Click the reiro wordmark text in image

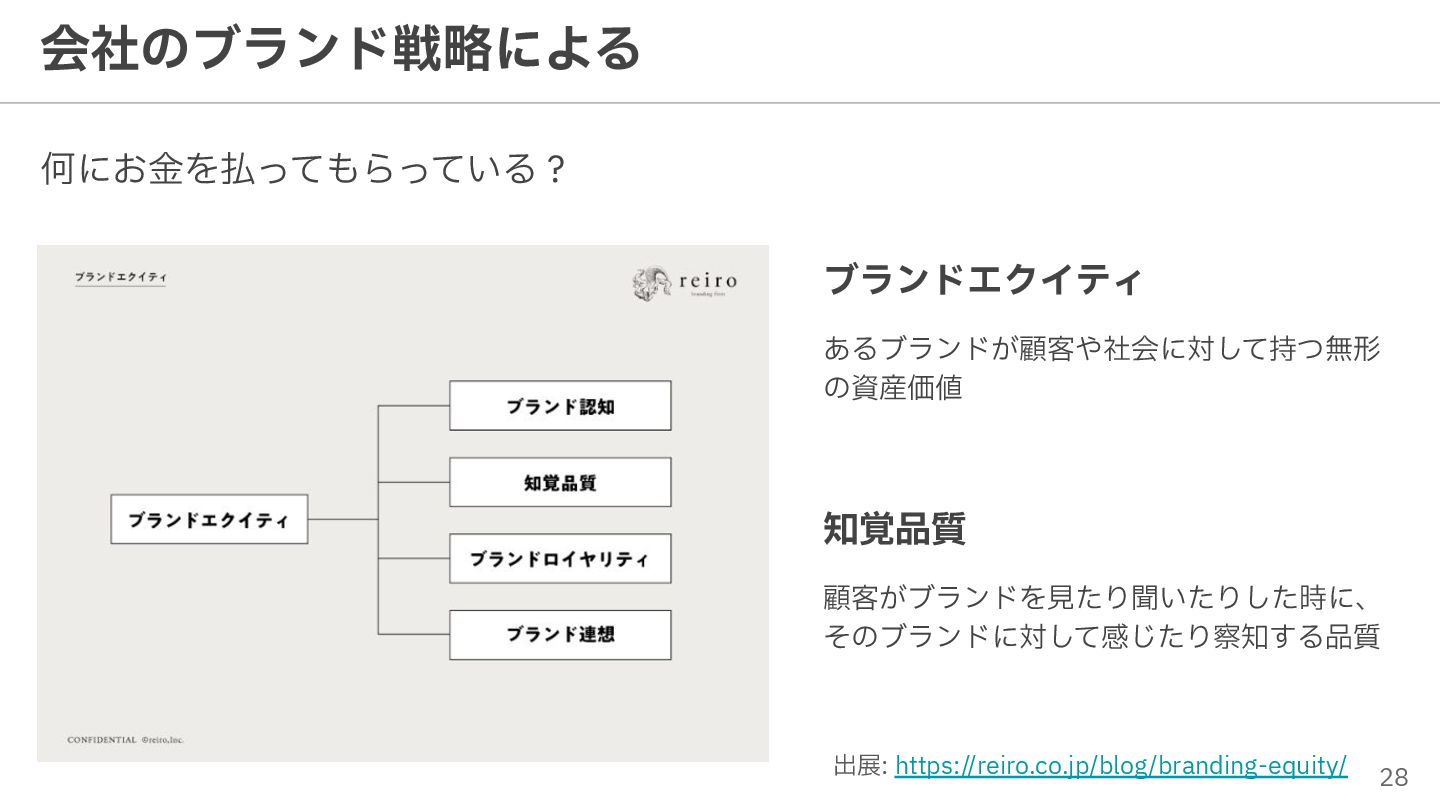[x=708, y=281]
